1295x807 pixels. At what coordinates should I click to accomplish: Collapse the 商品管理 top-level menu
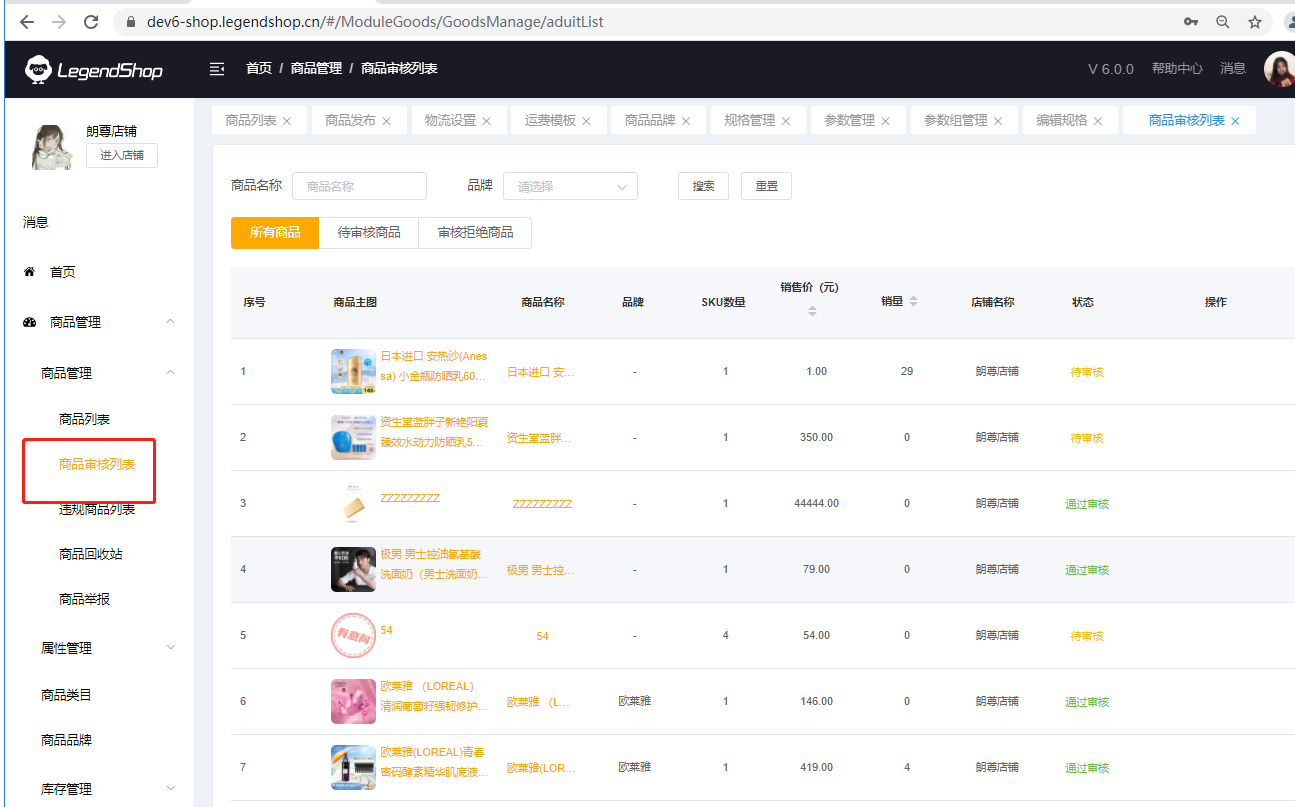[170, 322]
